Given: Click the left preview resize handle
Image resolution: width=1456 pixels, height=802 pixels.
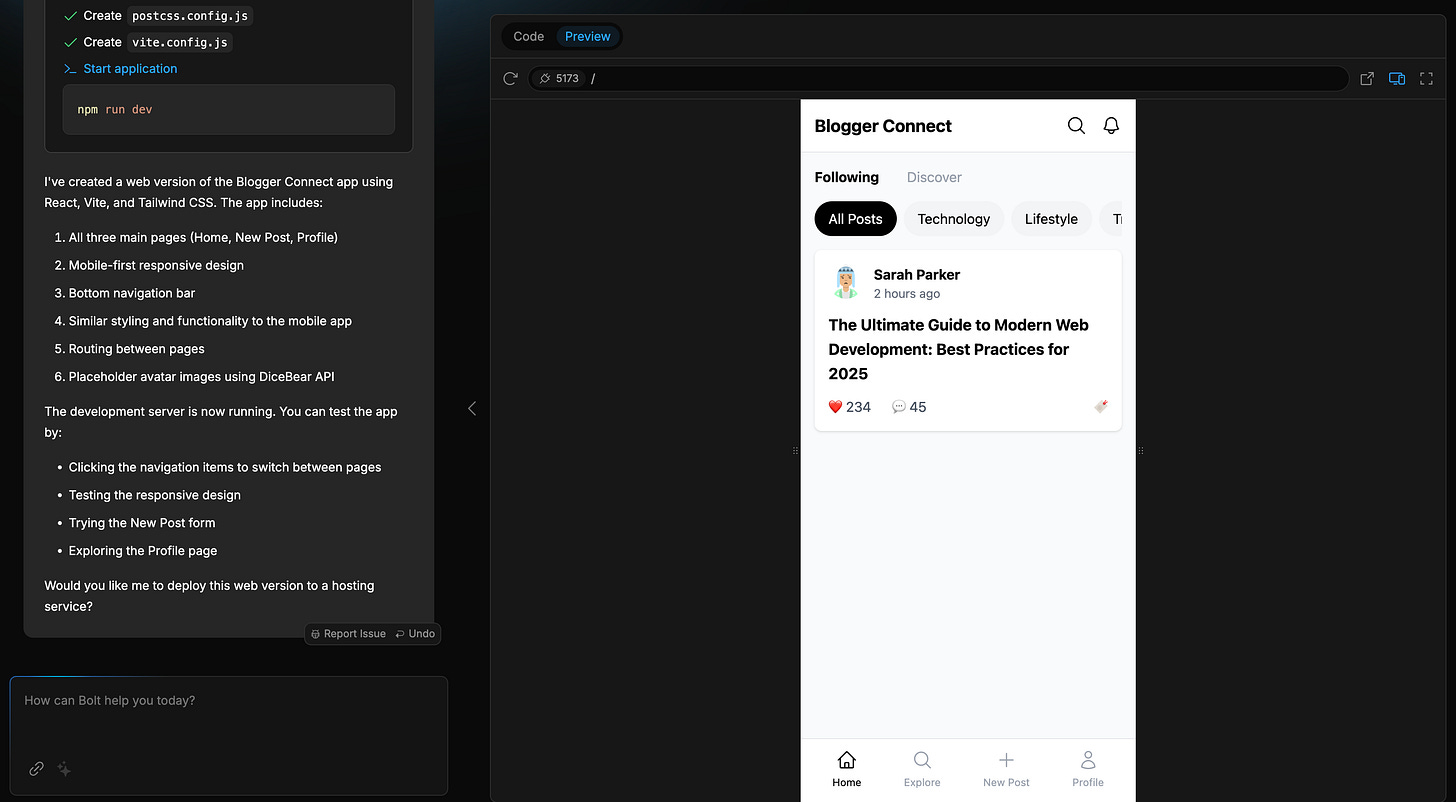Looking at the screenshot, I should pyautogui.click(x=795, y=451).
